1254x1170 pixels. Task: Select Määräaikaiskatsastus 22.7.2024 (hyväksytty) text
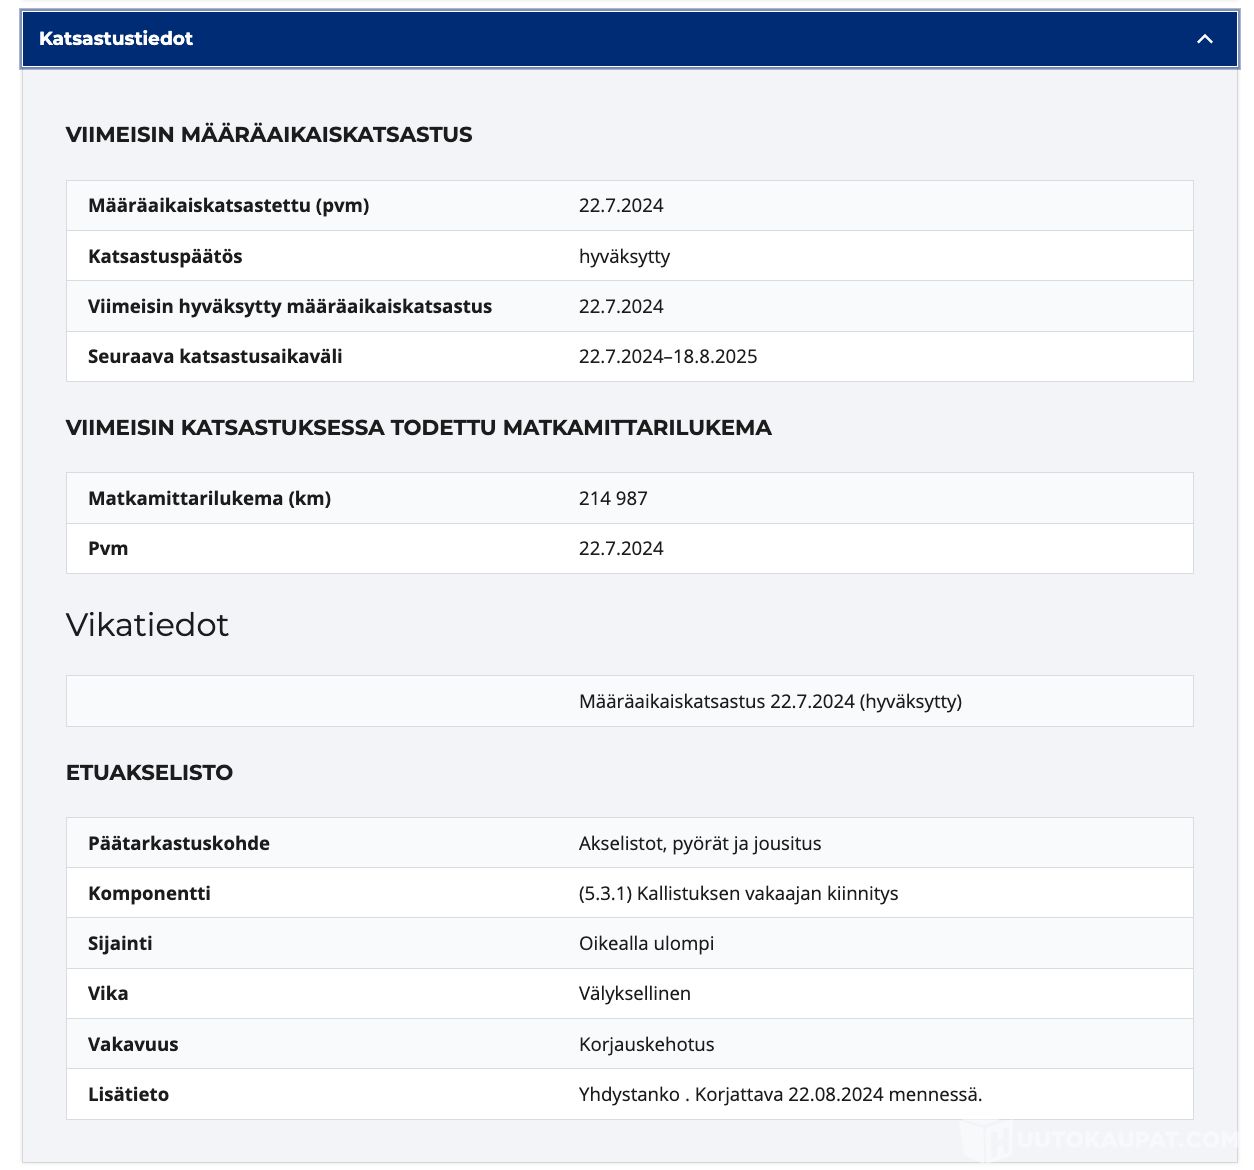[770, 702]
